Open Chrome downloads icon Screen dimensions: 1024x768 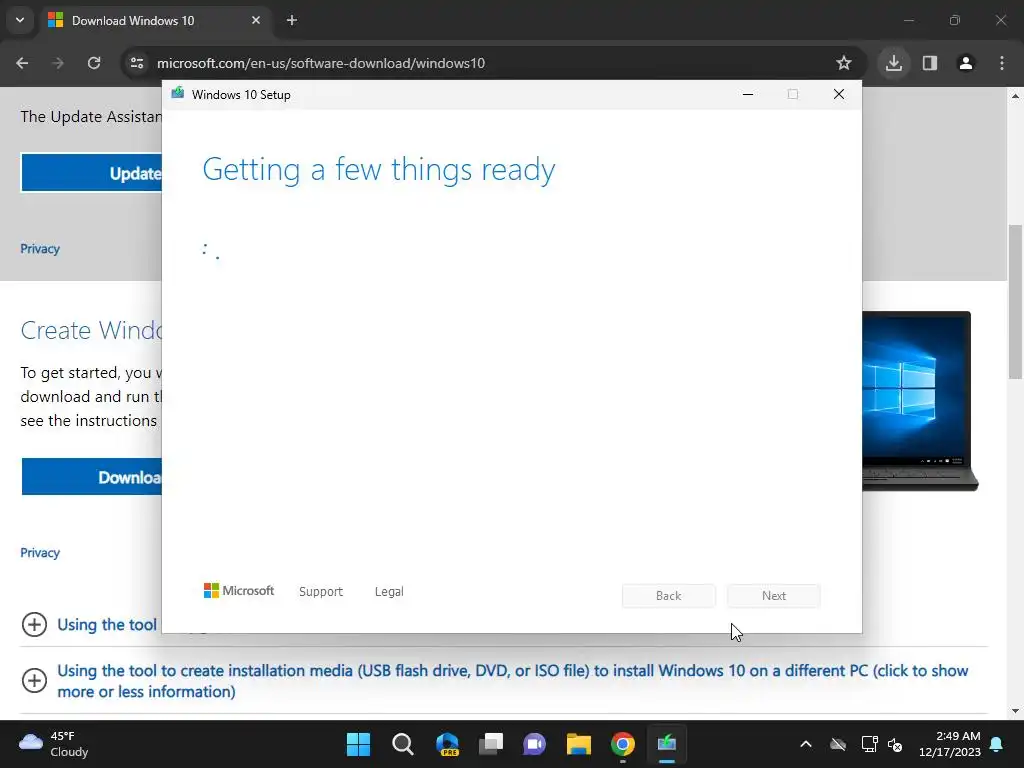pos(894,63)
